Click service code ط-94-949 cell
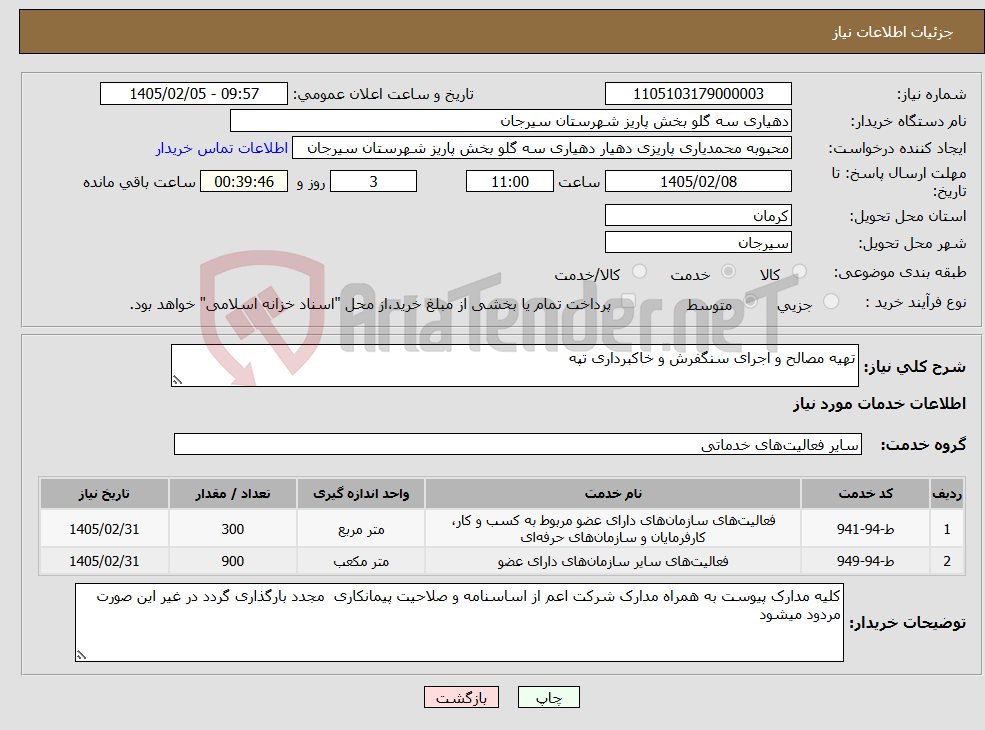This screenshot has width=985, height=730. (865, 561)
